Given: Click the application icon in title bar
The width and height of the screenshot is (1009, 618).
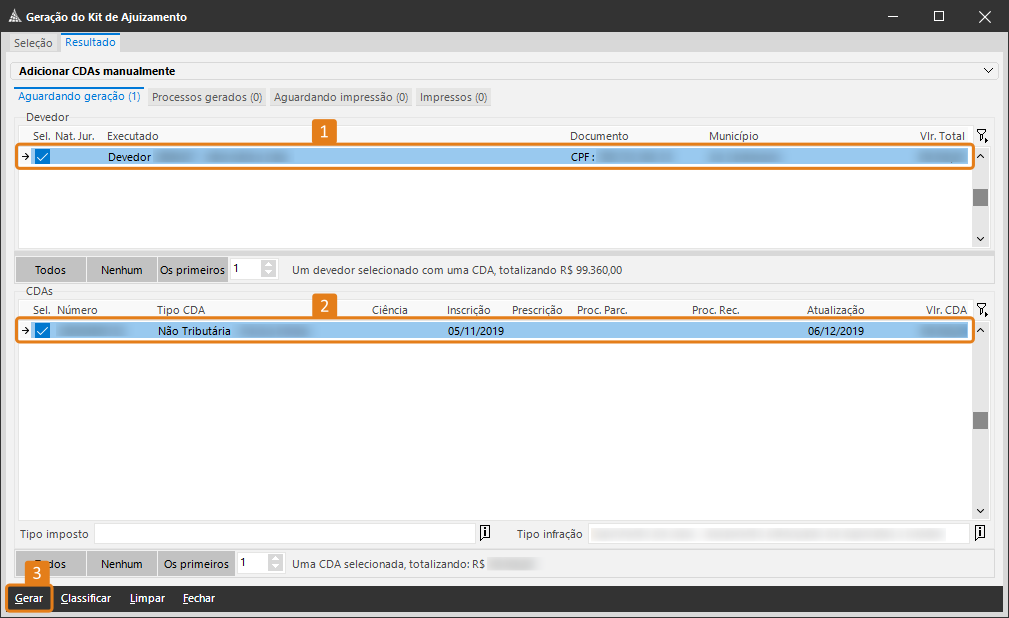Looking at the screenshot, I should point(14,17).
